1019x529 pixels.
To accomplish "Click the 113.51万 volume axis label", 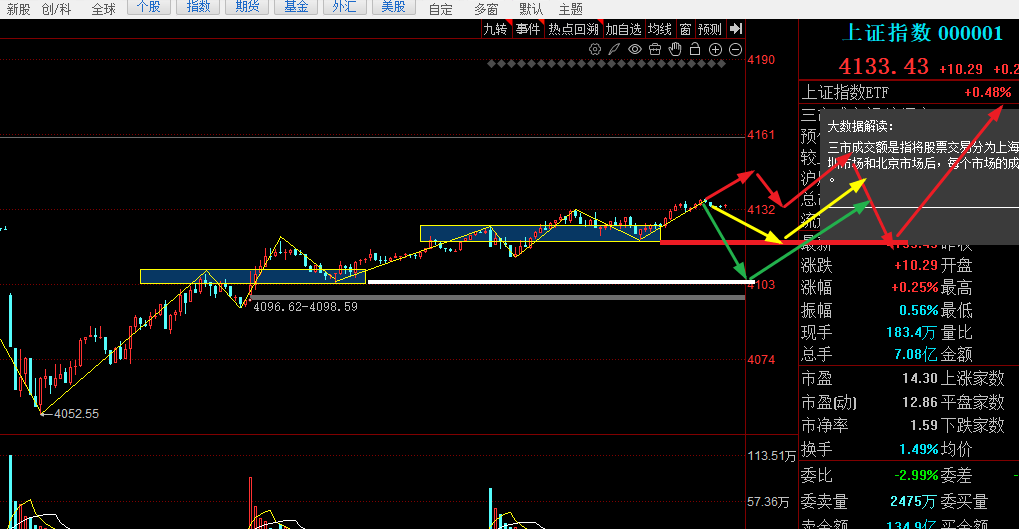I will point(771,456).
